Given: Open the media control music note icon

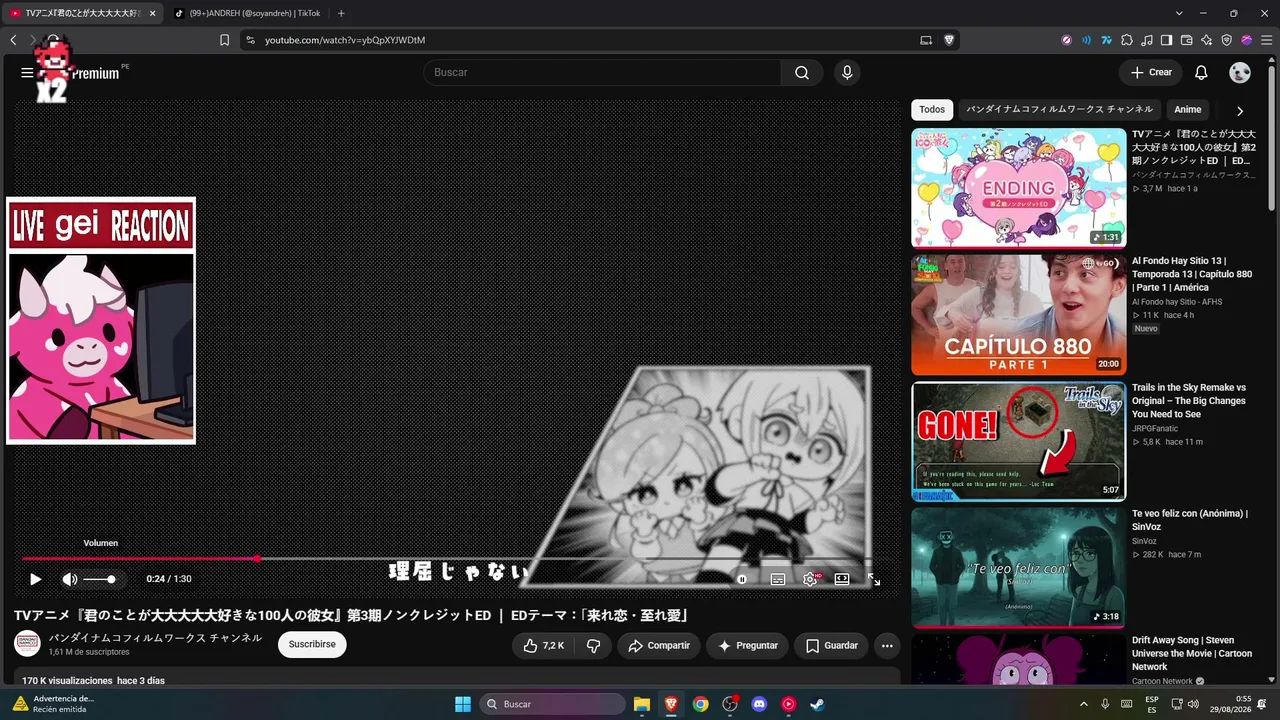Looking at the screenshot, I should click(x=1146, y=40).
